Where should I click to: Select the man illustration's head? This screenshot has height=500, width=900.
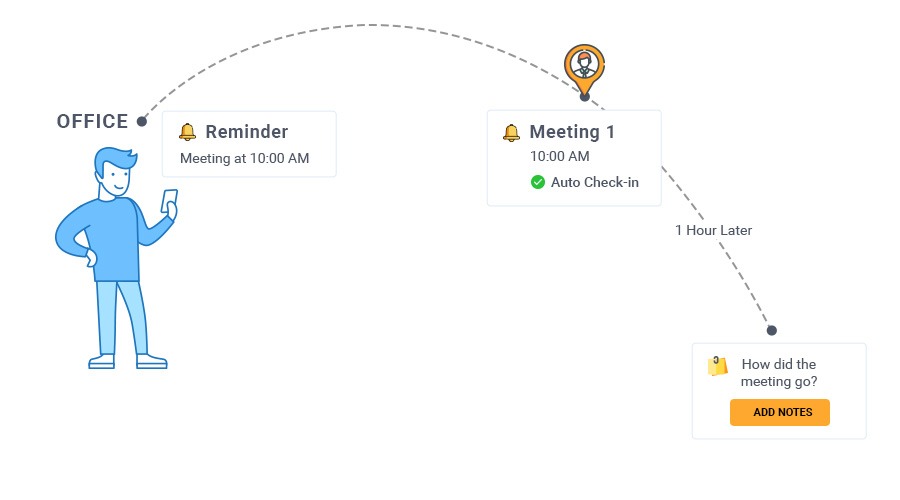(x=115, y=173)
